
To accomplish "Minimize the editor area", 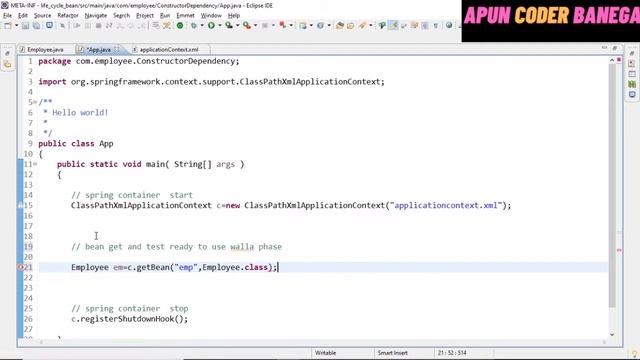I will pos(604,48).
